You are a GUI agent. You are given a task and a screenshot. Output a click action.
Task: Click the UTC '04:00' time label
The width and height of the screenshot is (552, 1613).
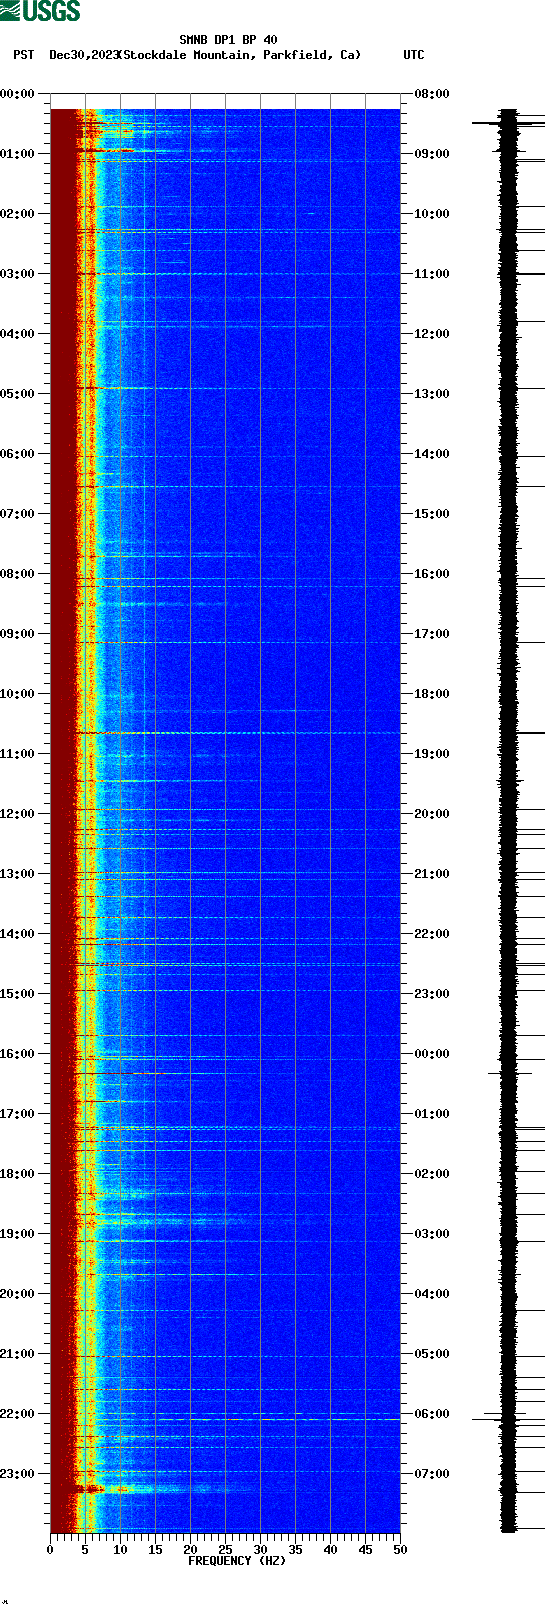[432, 1294]
